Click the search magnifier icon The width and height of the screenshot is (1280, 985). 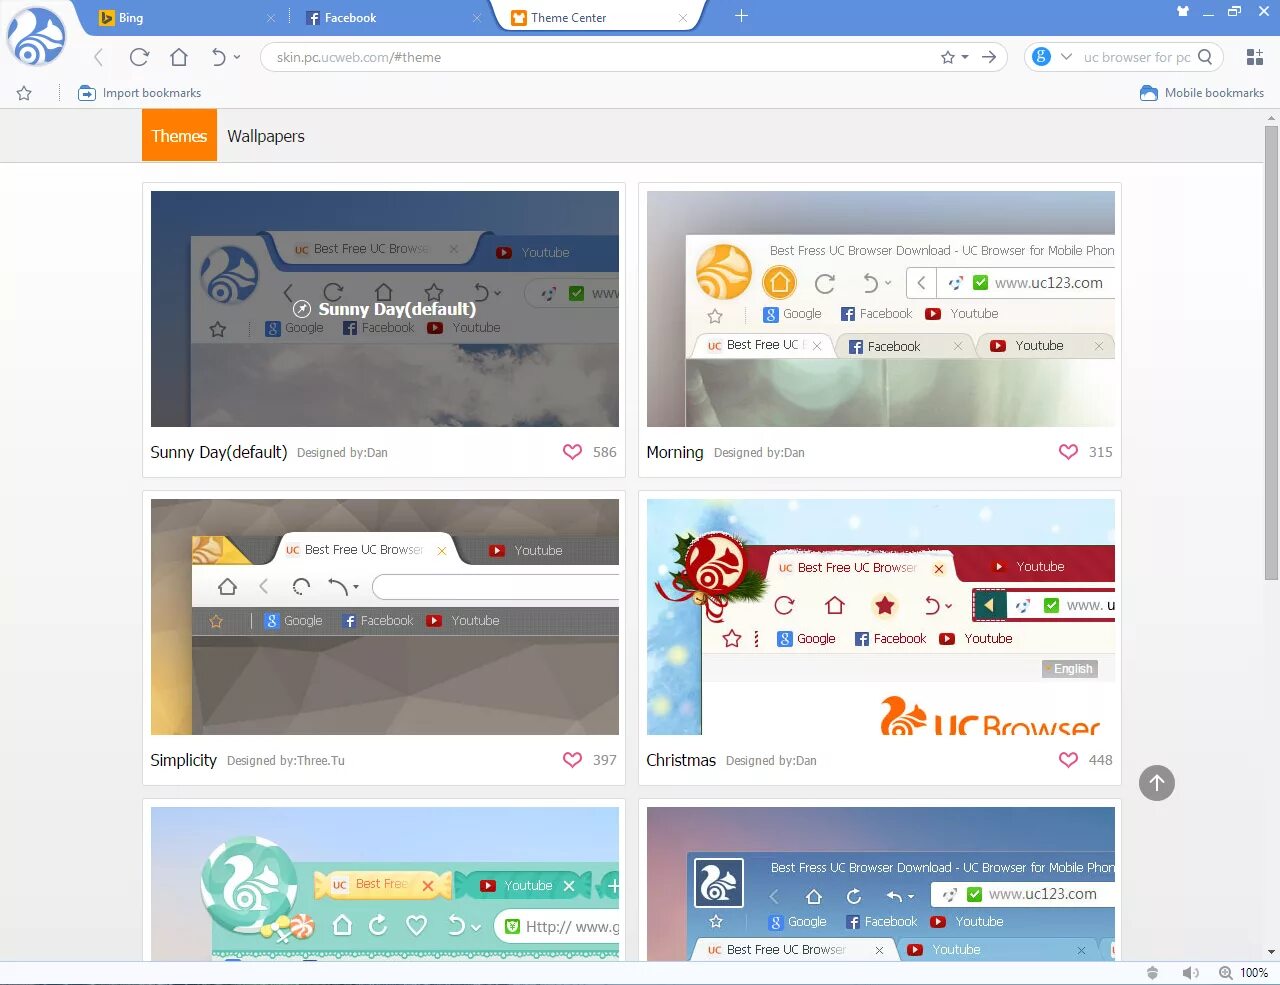pyautogui.click(x=1206, y=57)
